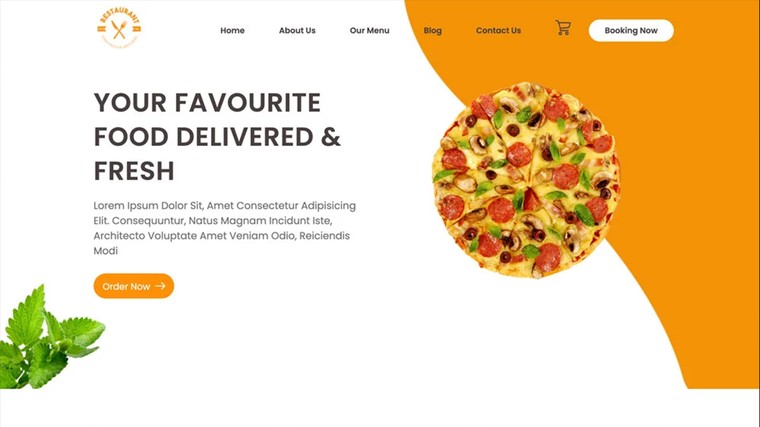Click the 'Architecto Voluptate Amet Veniam' text line
The height and width of the screenshot is (427, 760).
pos(222,236)
